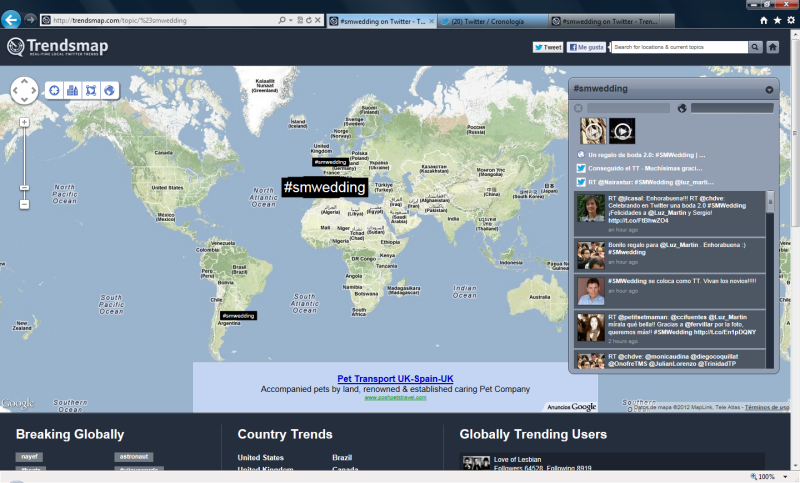800x483 pixels.
Task: Click the Anuncios Google label
Action: click(x=571, y=406)
